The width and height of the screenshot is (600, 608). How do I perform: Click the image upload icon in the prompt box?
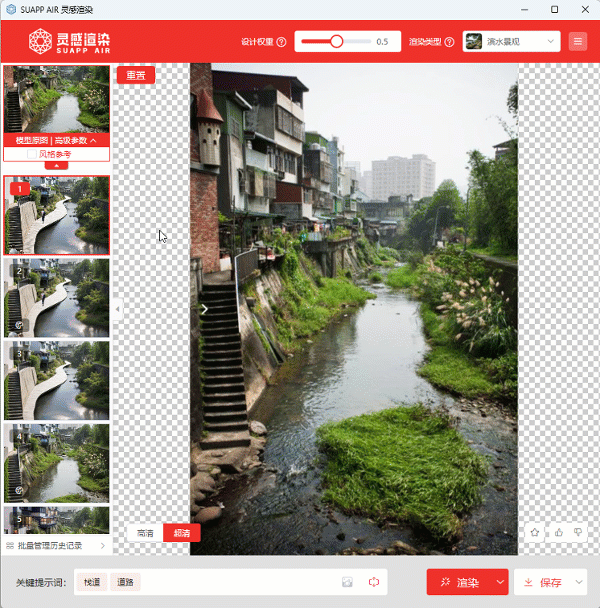[347, 582]
